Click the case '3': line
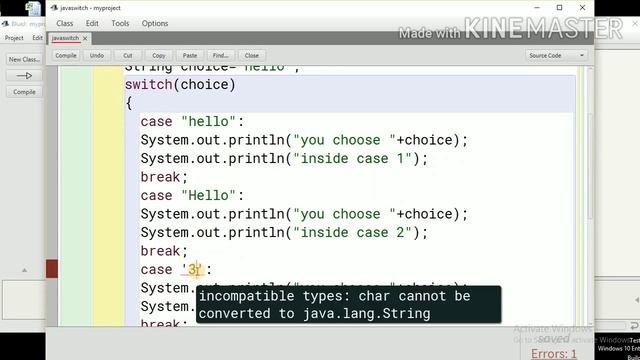Viewport: 640px width, 360px height. pos(176,269)
